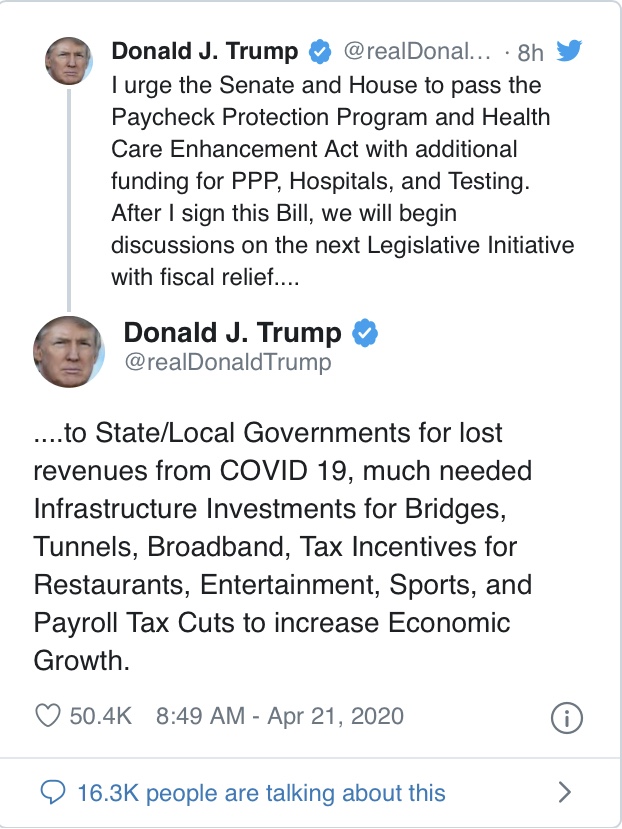Click the 50.4K likes count
This screenshot has width=622, height=829.
[100, 716]
